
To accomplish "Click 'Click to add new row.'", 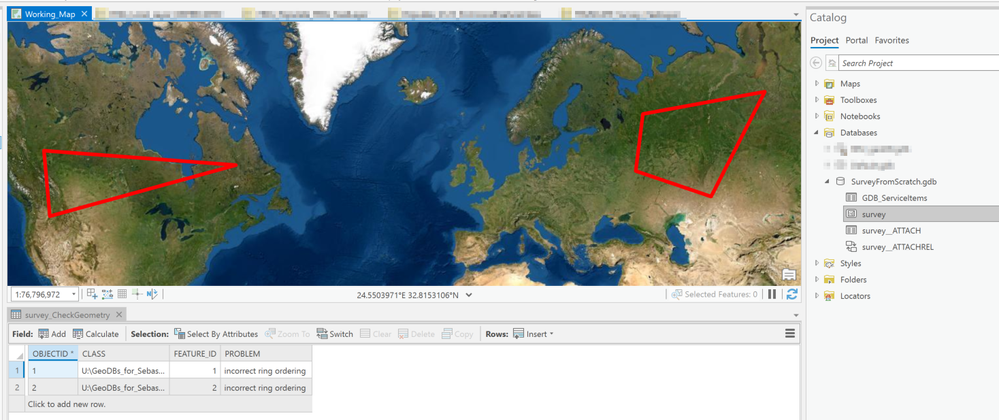I will click(x=68, y=404).
